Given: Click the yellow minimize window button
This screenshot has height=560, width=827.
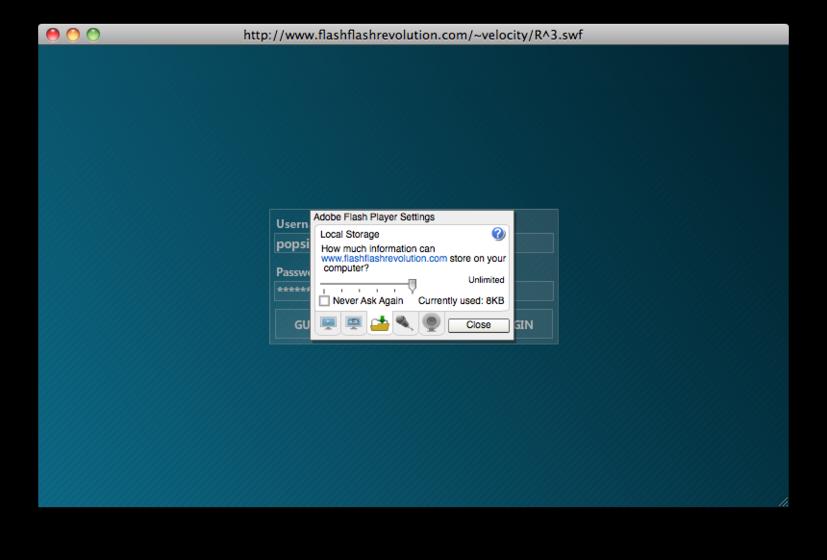Looking at the screenshot, I should [73, 34].
